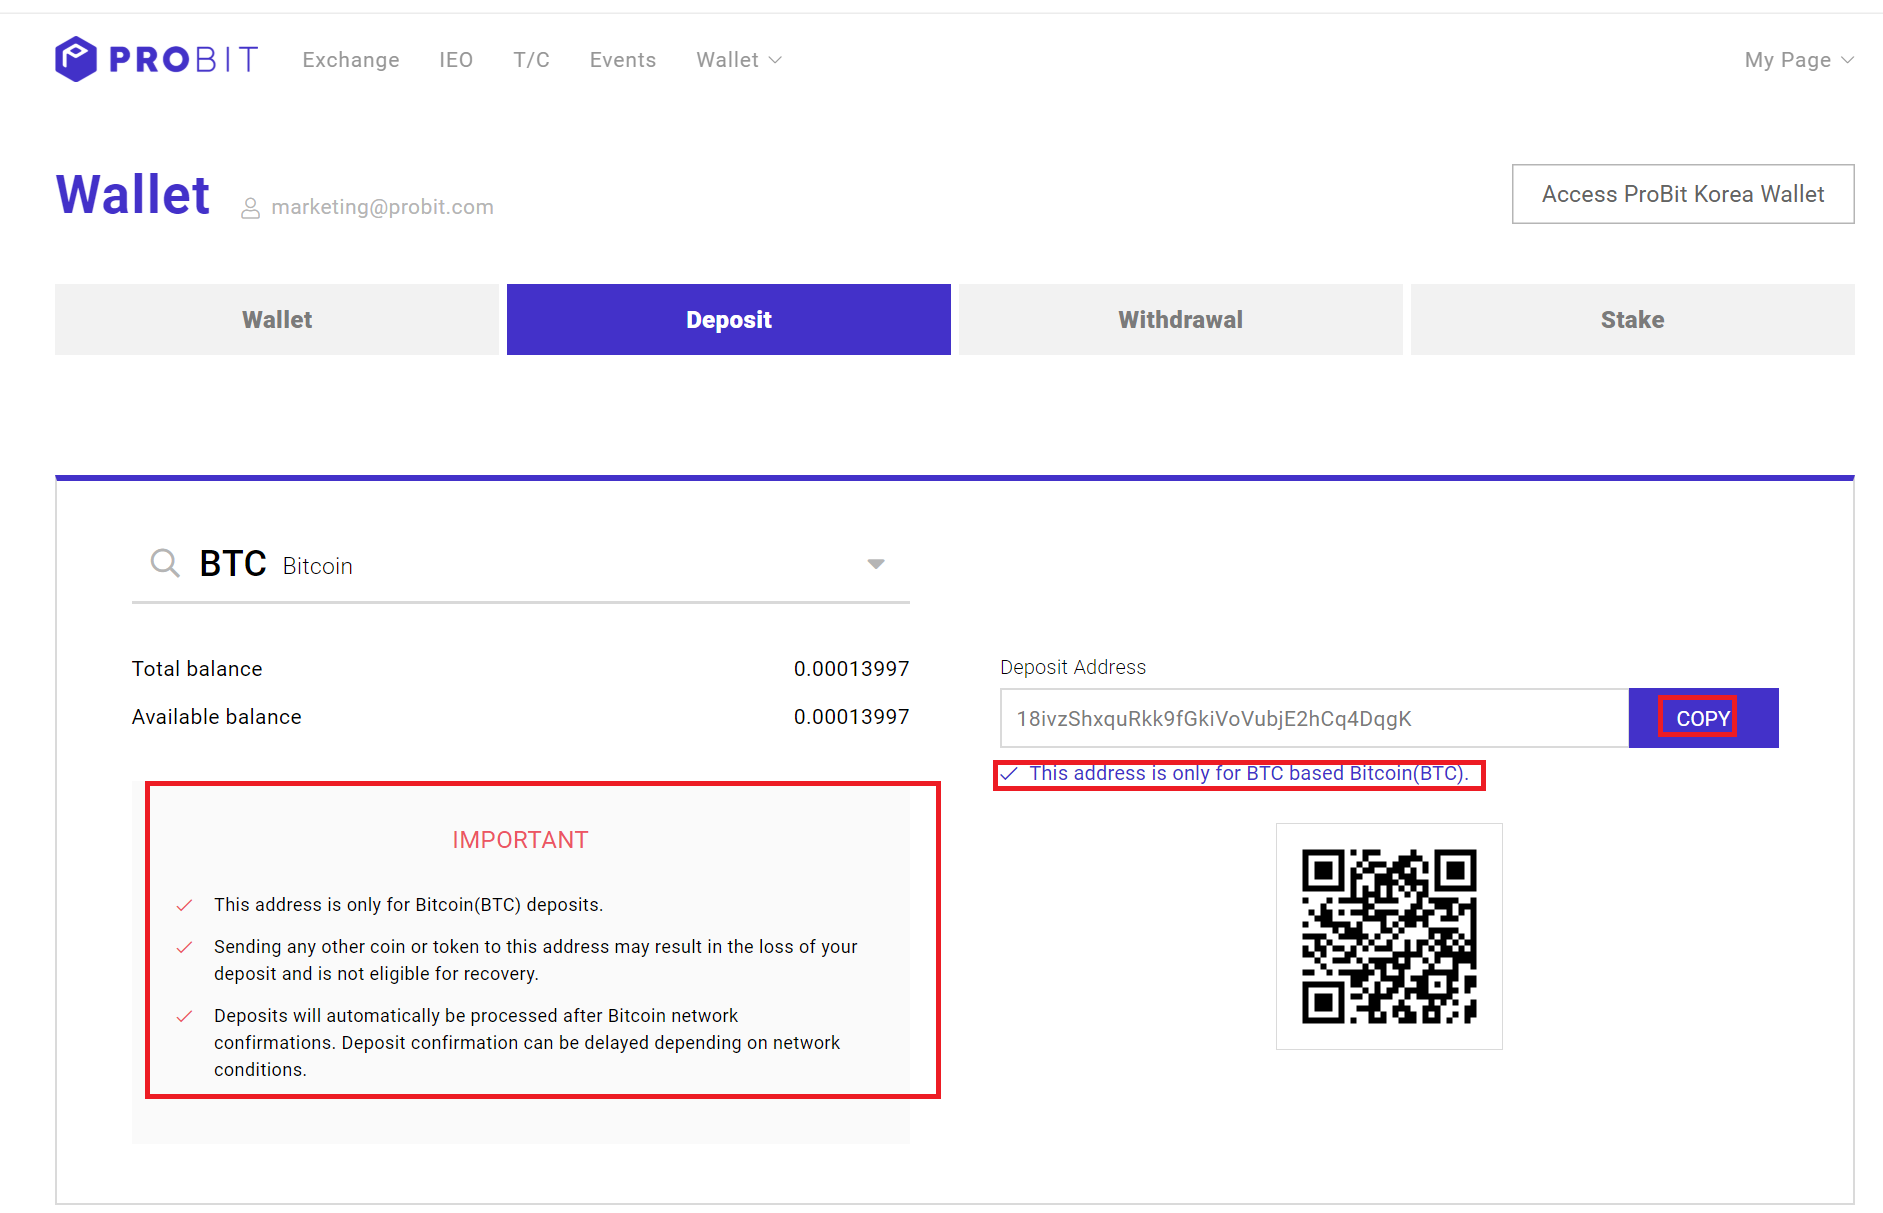Screen dimensions: 1883x1213
Task: Select the Deposit tab
Action: [x=729, y=320]
